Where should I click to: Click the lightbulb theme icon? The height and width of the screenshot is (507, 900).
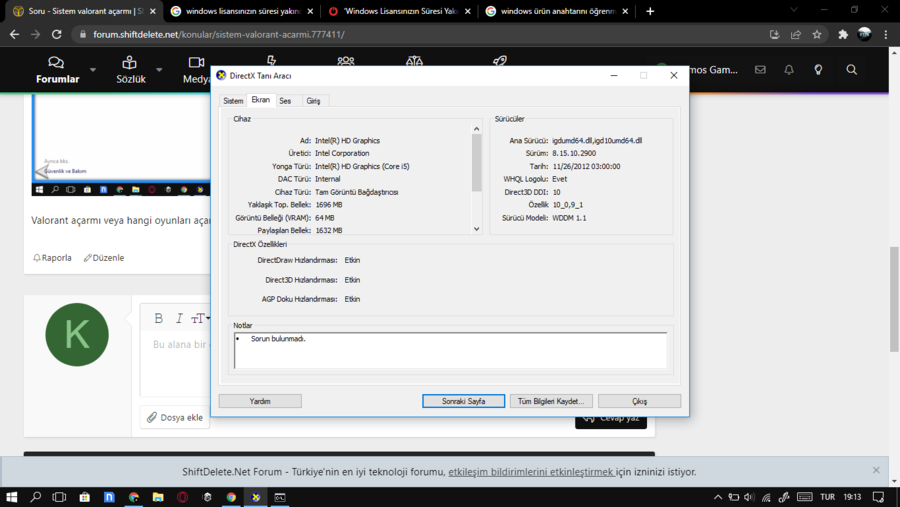coord(818,69)
